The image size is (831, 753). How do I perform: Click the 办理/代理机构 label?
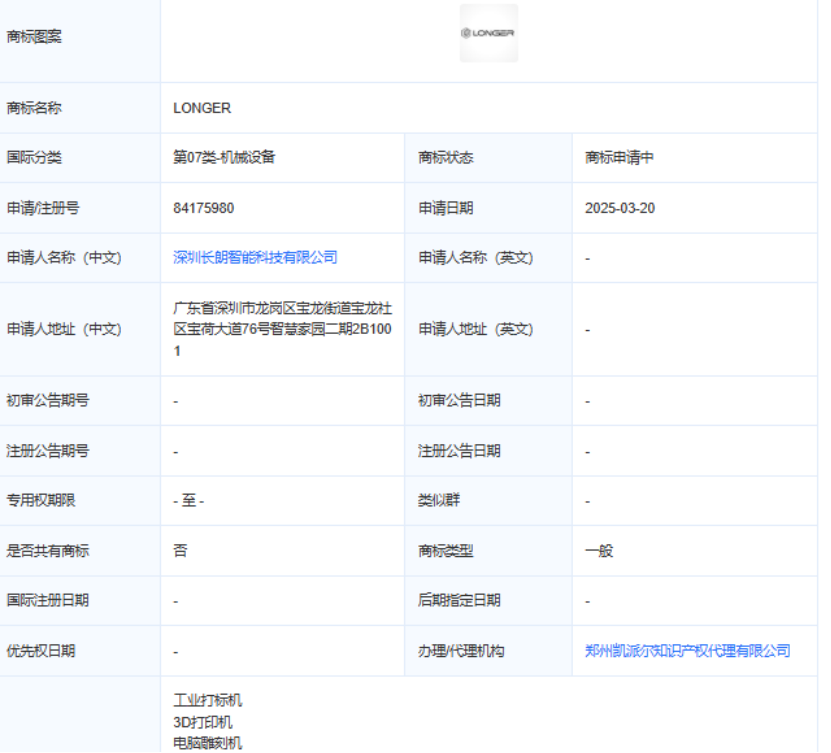pos(461,651)
